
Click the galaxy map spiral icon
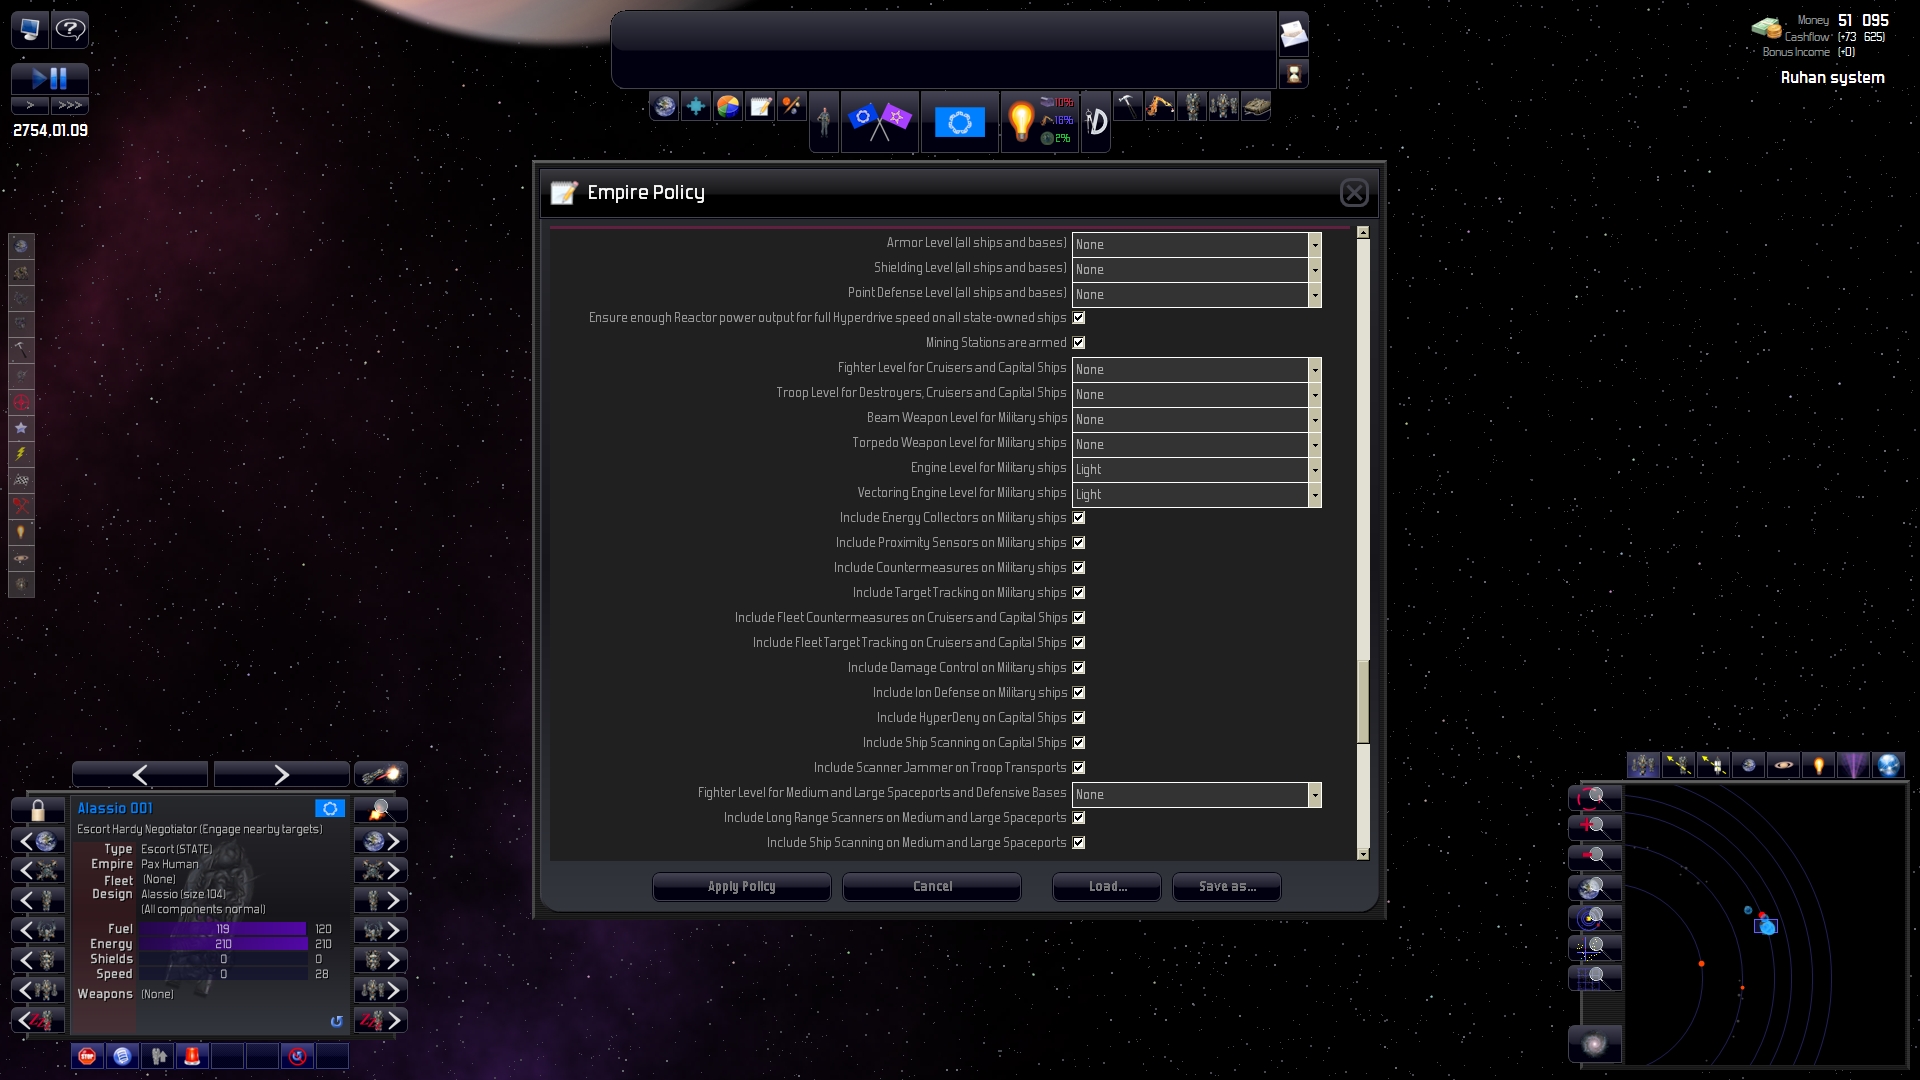pyautogui.click(x=1595, y=1043)
